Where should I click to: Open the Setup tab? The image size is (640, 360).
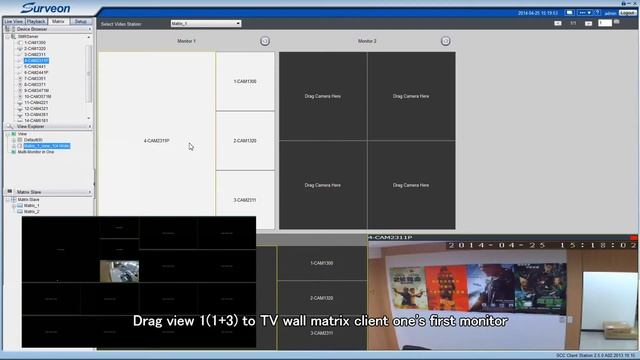[81, 21]
